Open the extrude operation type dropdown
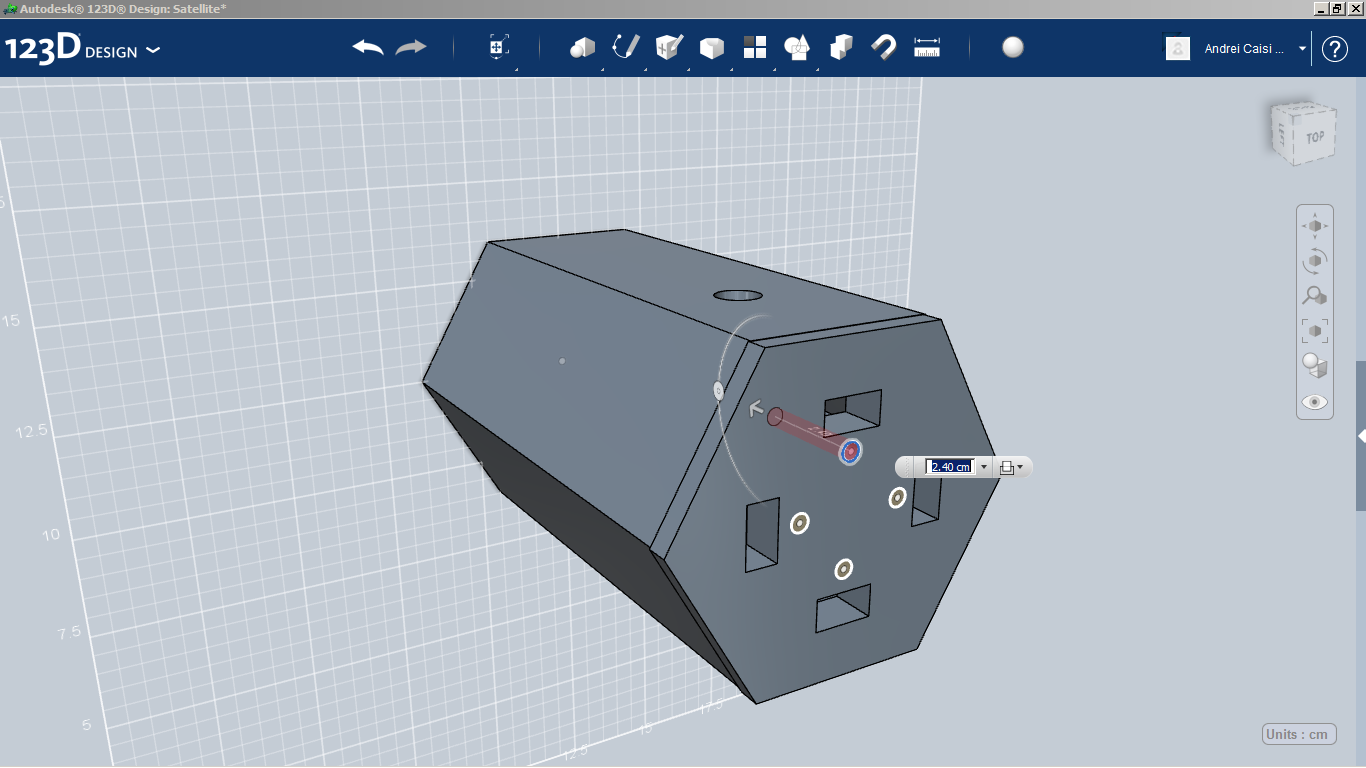This screenshot has height=768, width=1366. (1011, 467)
